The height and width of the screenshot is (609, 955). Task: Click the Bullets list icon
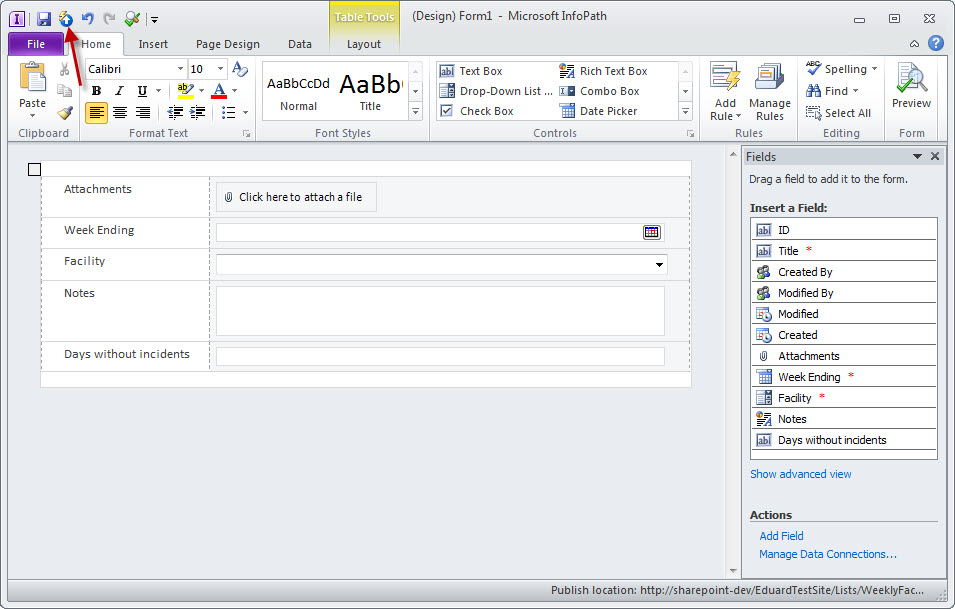point(228,113)
